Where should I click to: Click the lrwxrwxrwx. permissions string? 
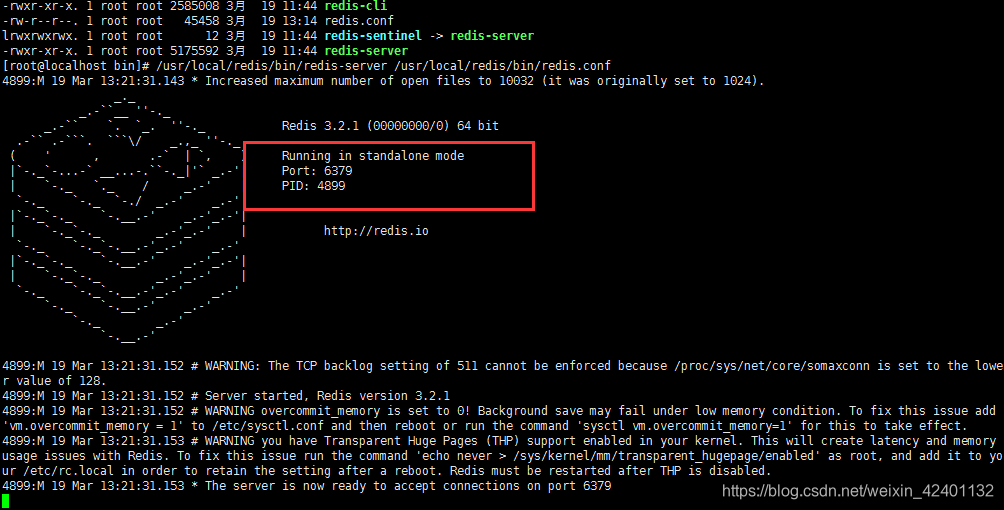tap(40, 36)
